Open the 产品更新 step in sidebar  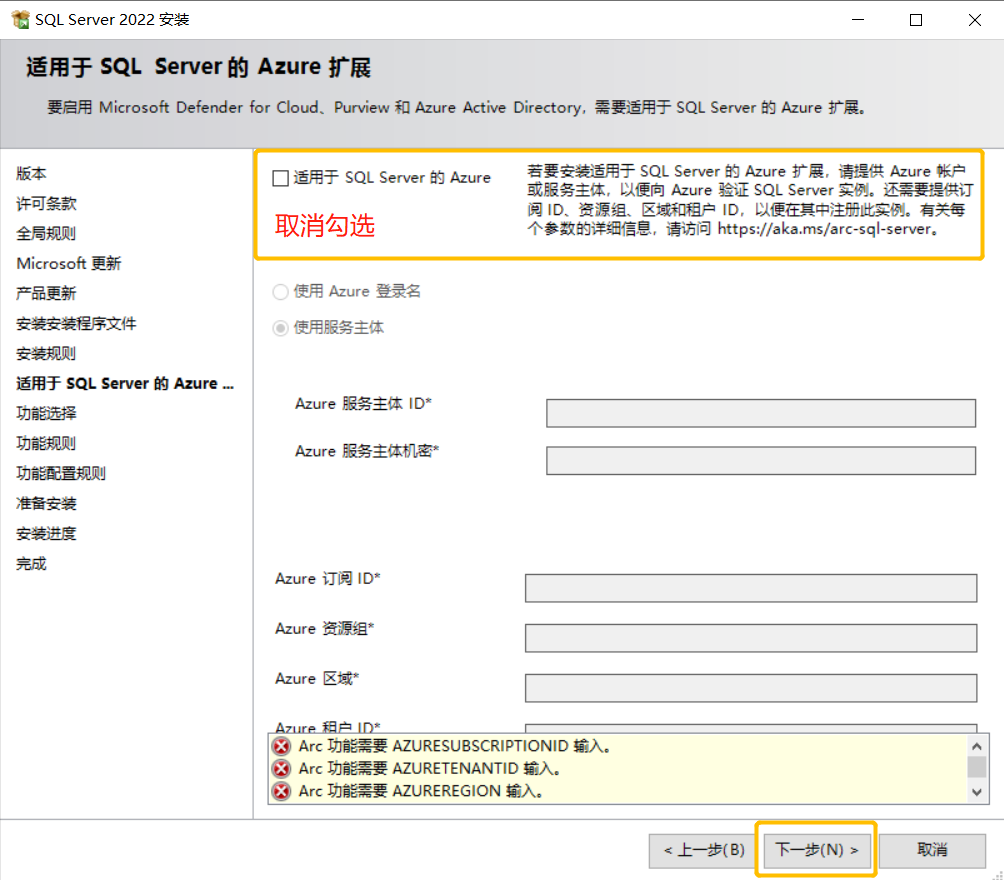[46, 293]
